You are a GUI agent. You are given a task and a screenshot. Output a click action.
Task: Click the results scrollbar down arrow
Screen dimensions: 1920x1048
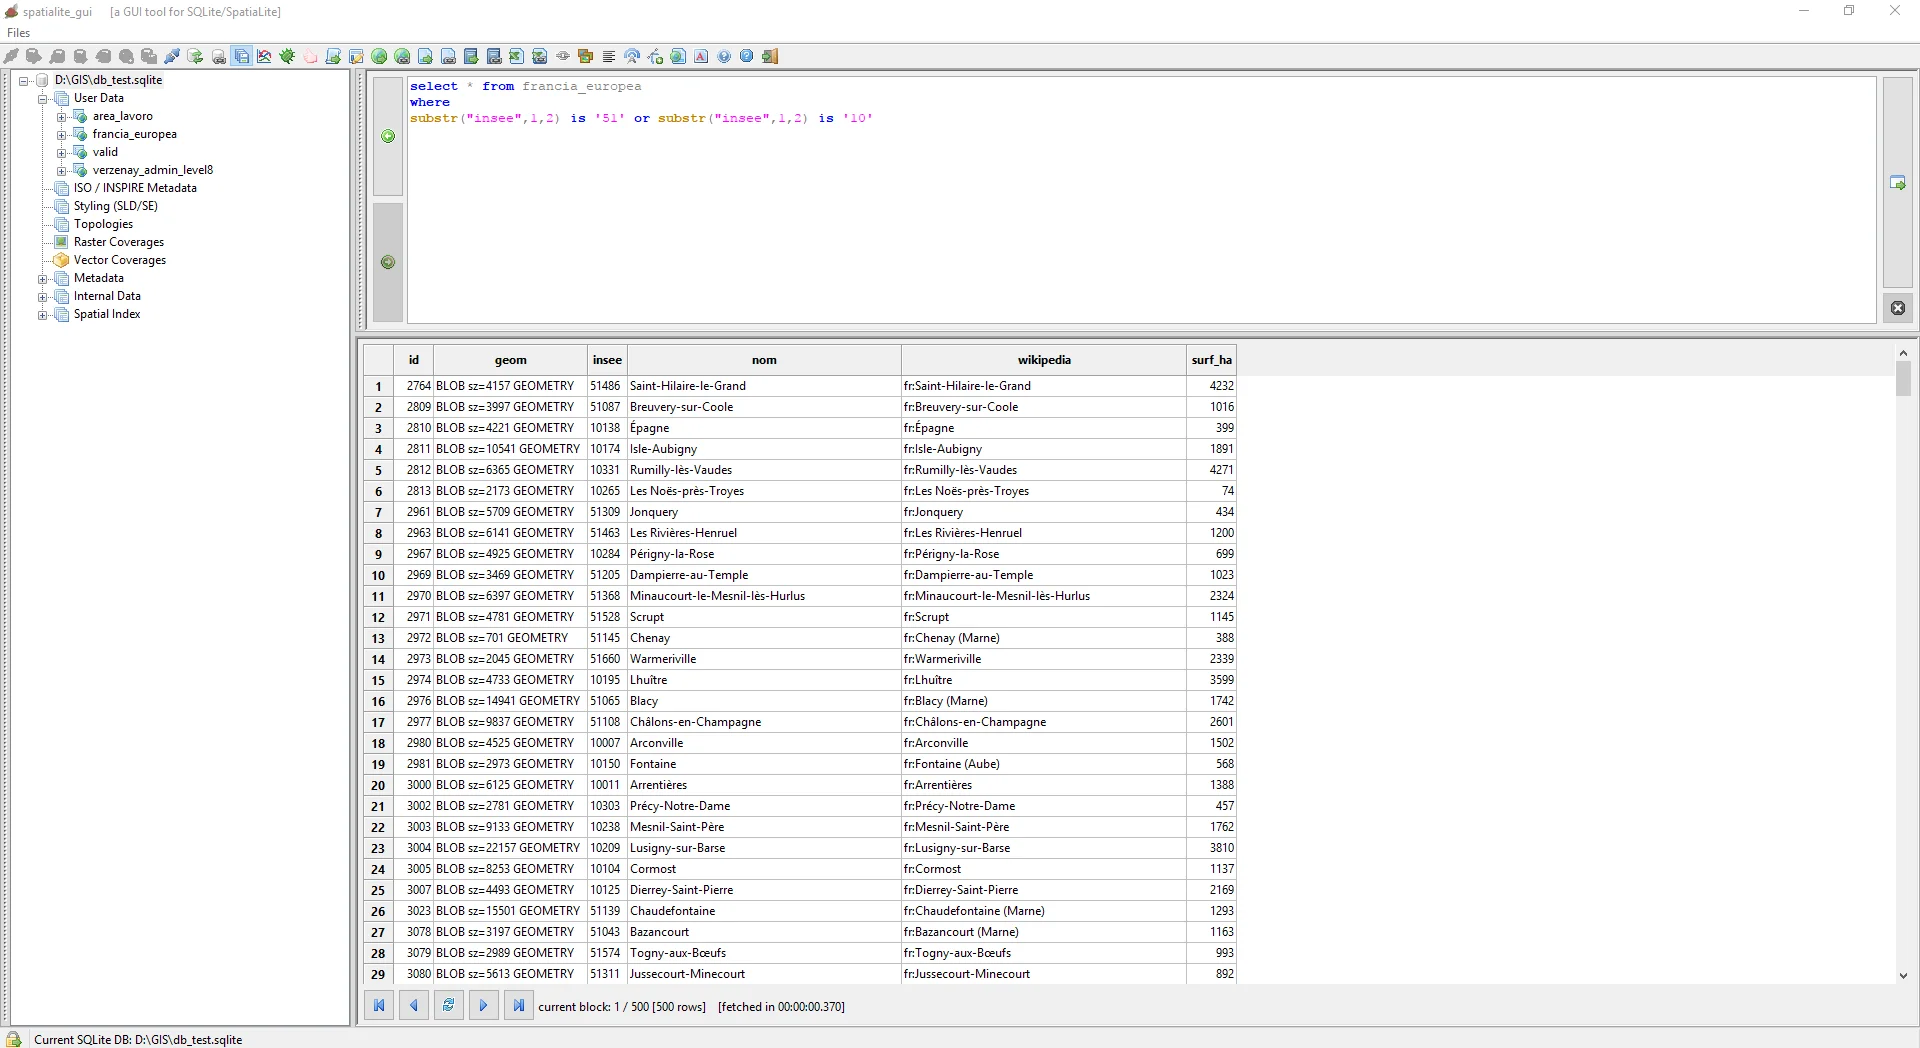click(1903, 975)
